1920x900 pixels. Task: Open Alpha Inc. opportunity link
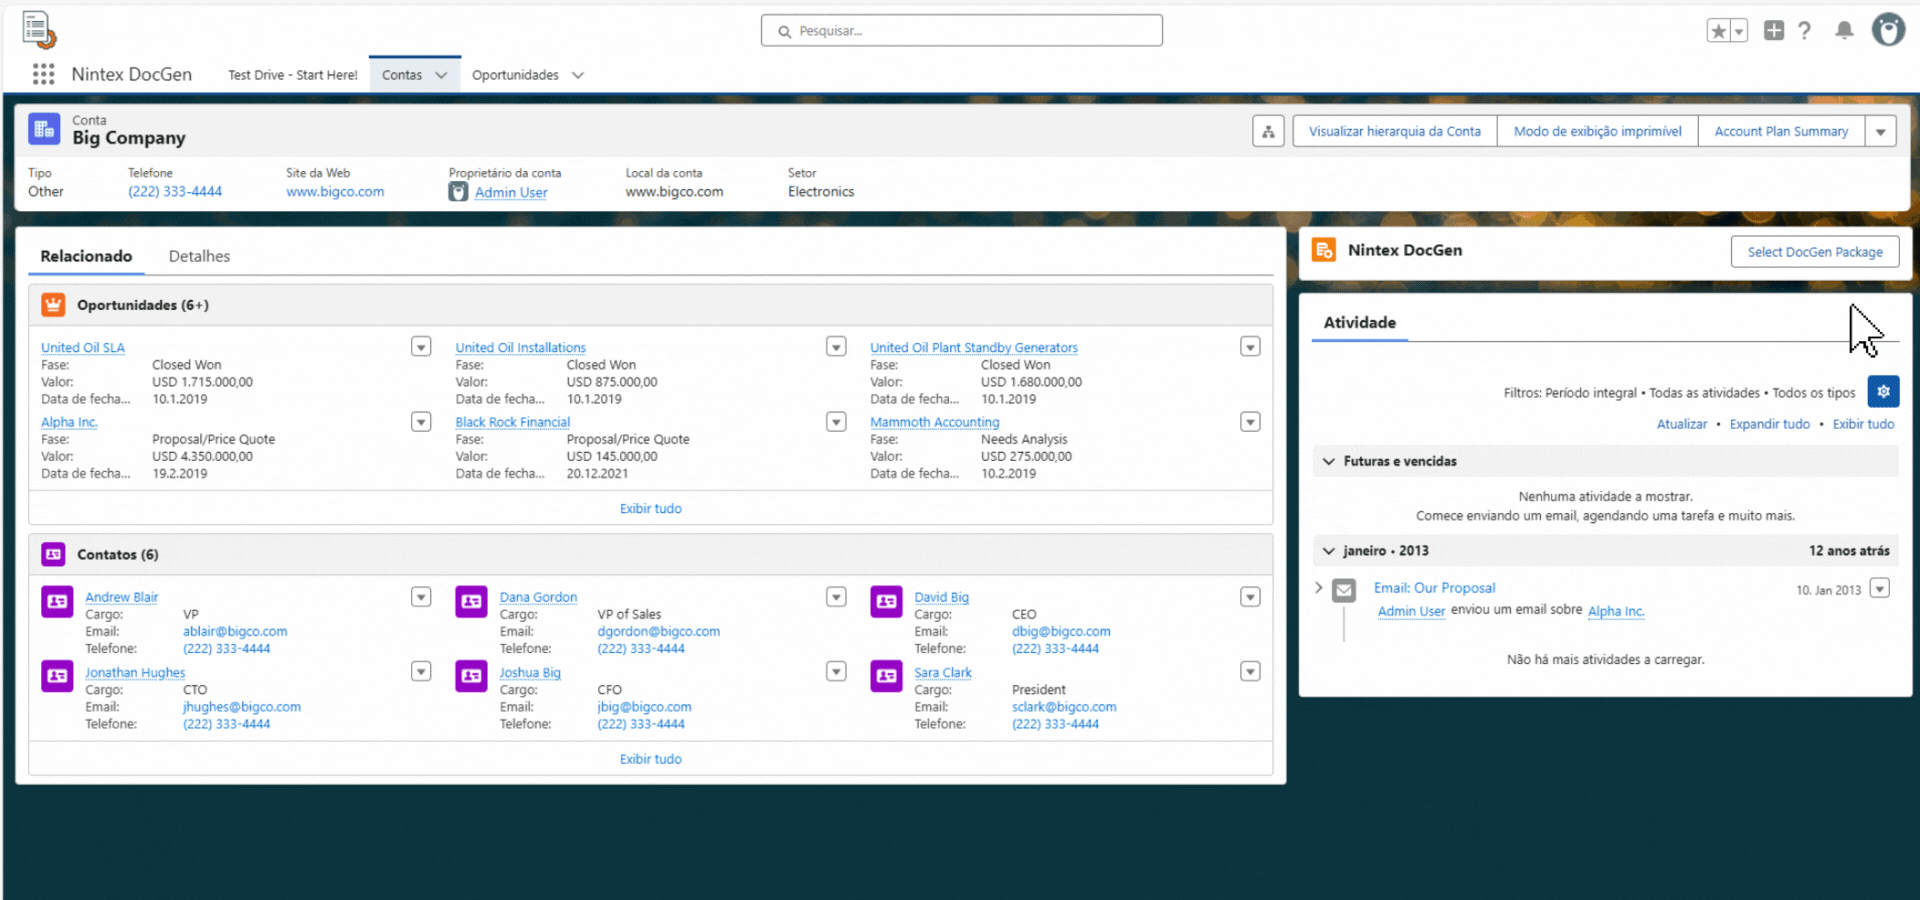coord(69,422)
